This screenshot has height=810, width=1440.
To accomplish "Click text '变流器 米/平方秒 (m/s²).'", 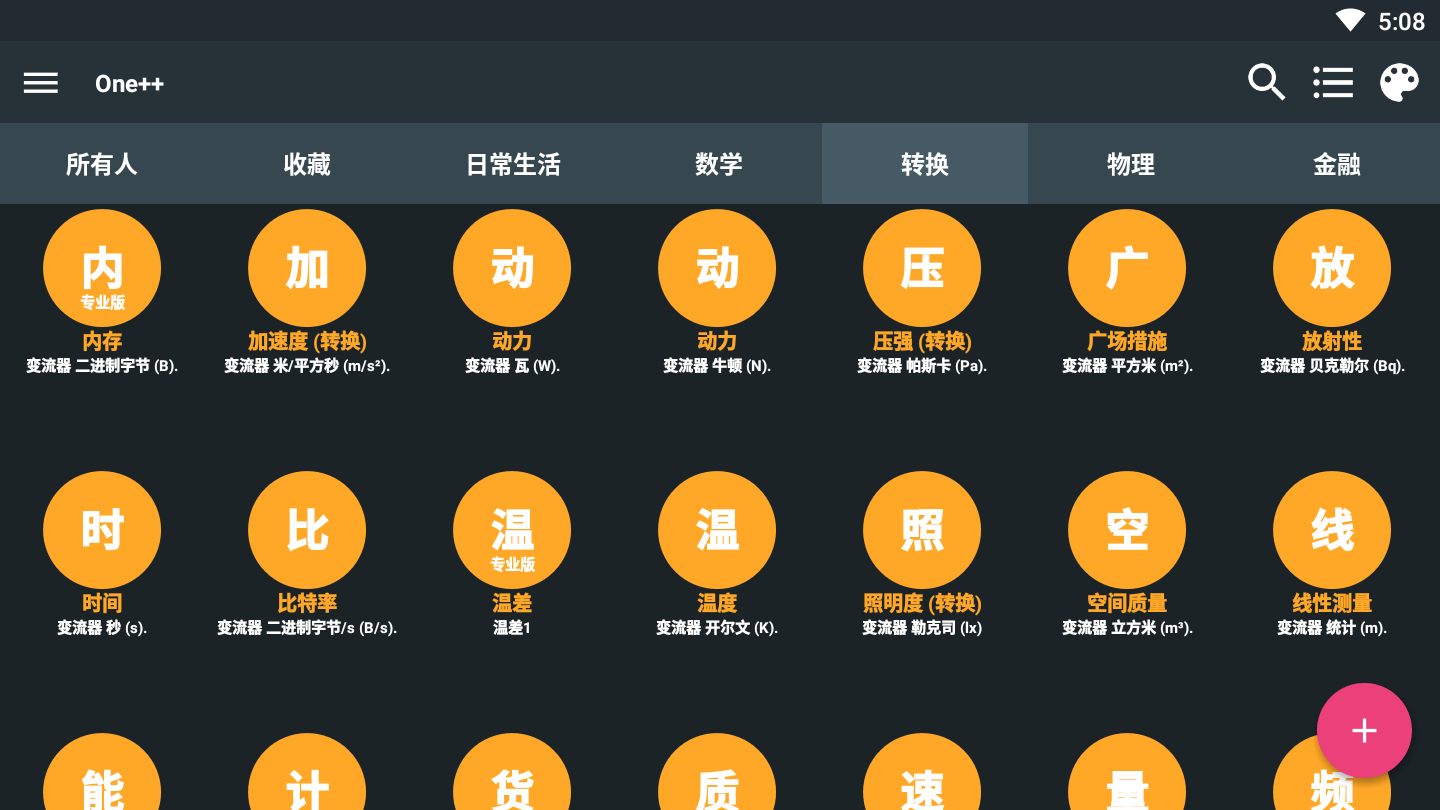I will 307,366.
